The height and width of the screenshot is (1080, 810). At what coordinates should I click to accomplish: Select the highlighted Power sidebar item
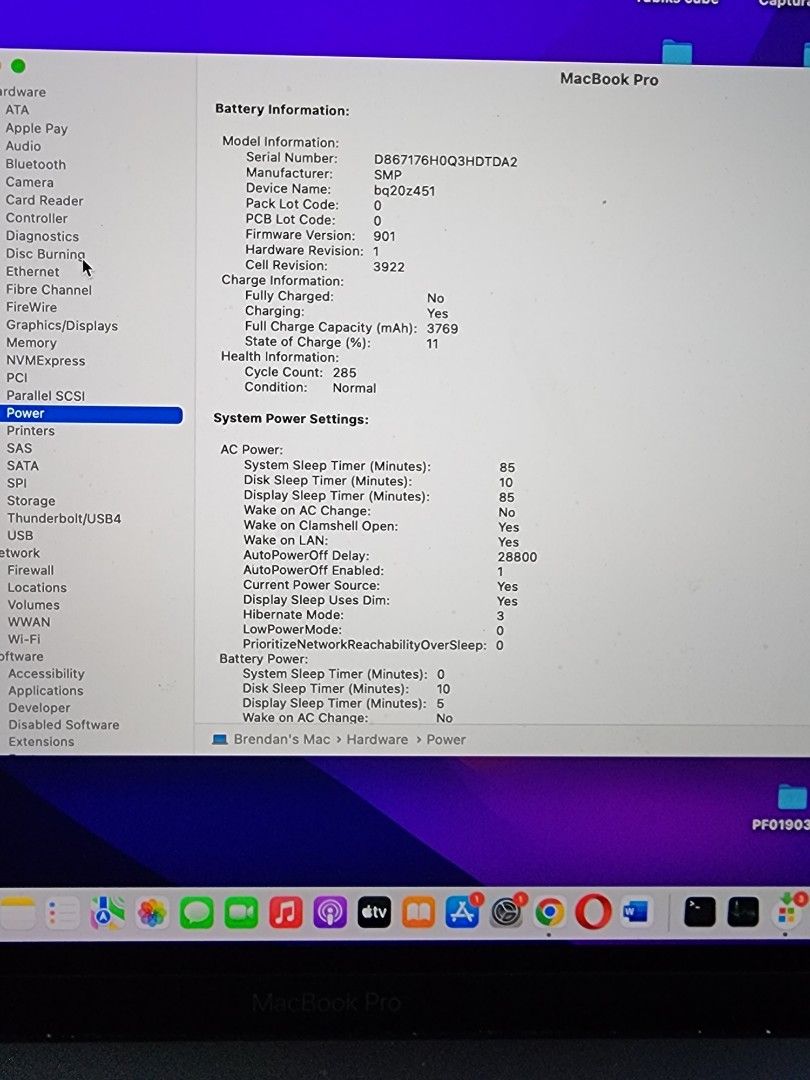(x=91, y=413)
